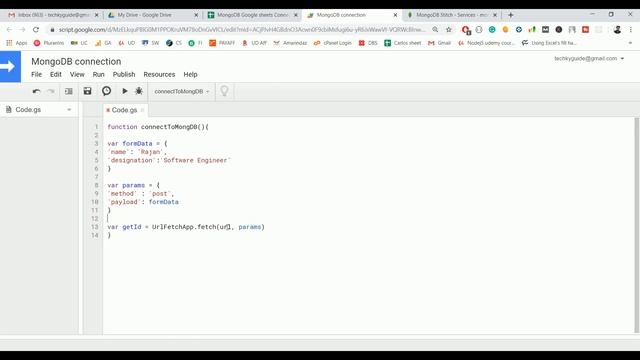Click the address bar URL field
Image resolution: width=640 pixels, height=360 pixels.
(x=242, y=29)
